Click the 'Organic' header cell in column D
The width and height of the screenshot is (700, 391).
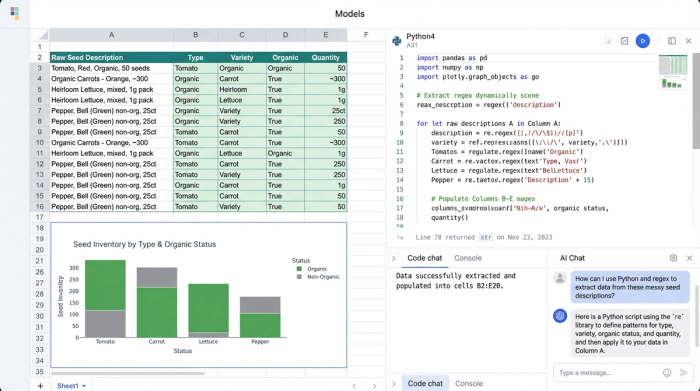[285, 58]
